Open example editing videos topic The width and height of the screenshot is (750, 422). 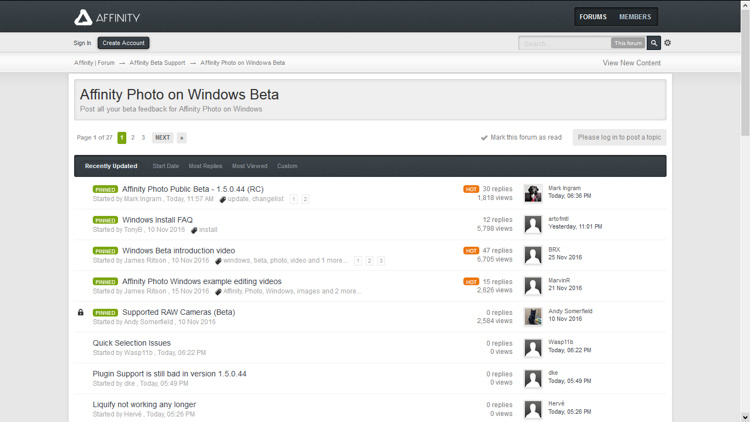pyautogui.click(x=202, y=281)
